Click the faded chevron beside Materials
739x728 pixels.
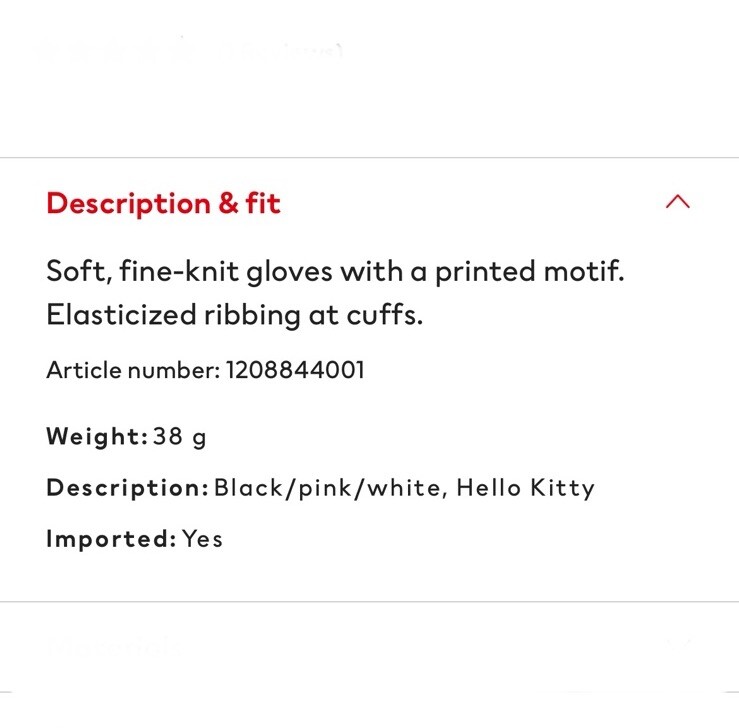click(x=677, y=644)
